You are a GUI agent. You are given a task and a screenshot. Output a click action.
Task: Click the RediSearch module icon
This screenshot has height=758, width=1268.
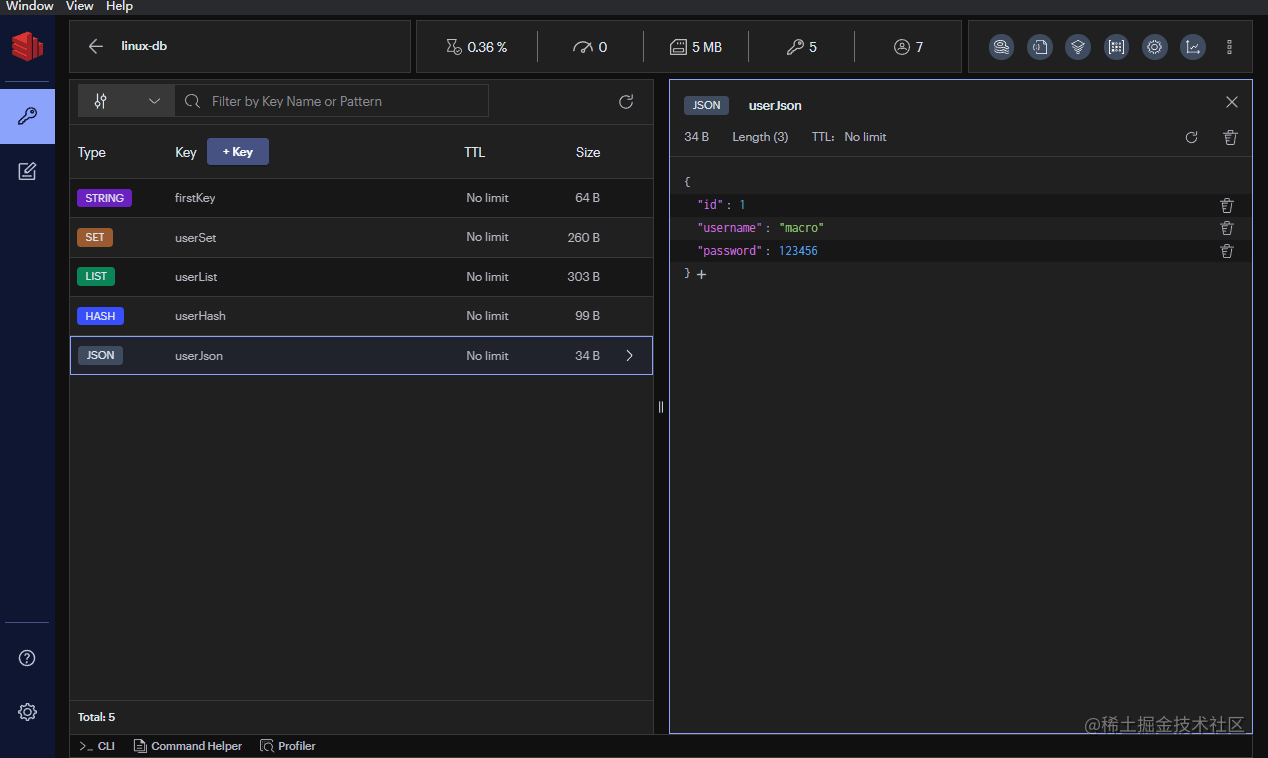click(x=1002, y=47)
